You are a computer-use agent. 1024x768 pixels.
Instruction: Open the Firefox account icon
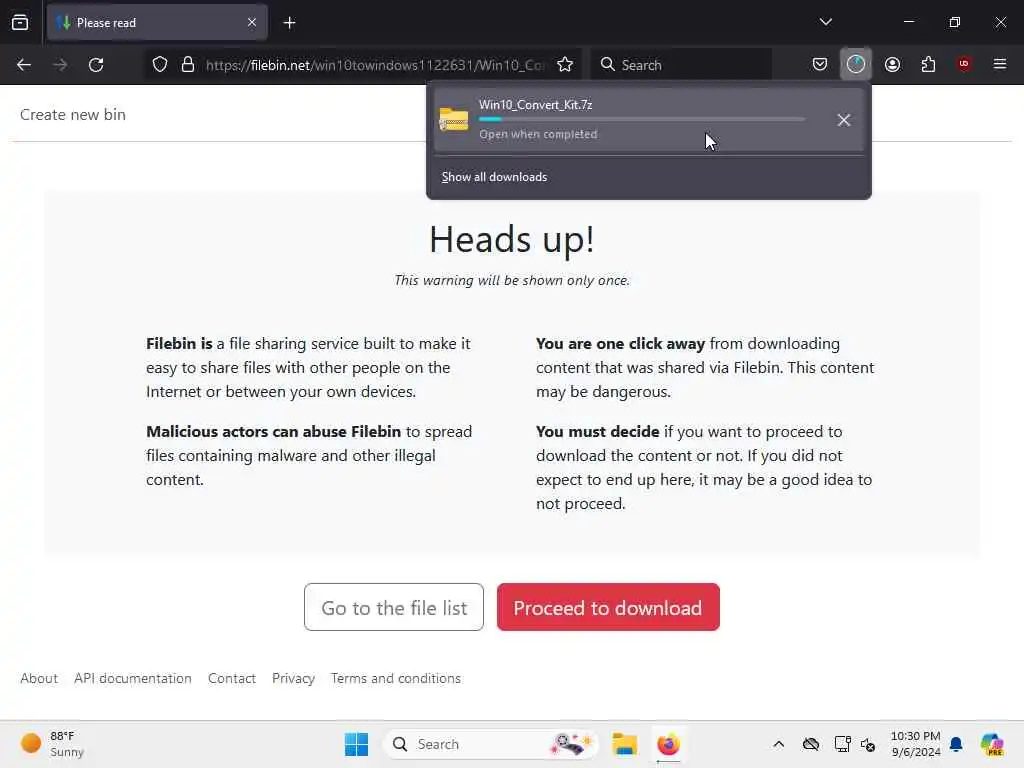pos(892,65)
